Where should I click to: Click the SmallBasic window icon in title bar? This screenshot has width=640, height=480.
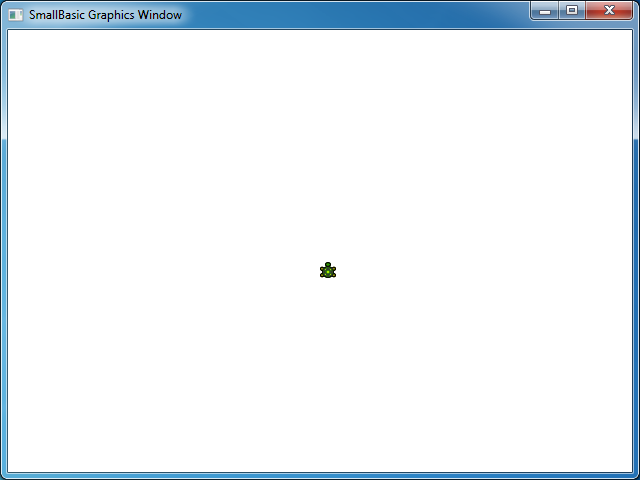coord(16,15)
